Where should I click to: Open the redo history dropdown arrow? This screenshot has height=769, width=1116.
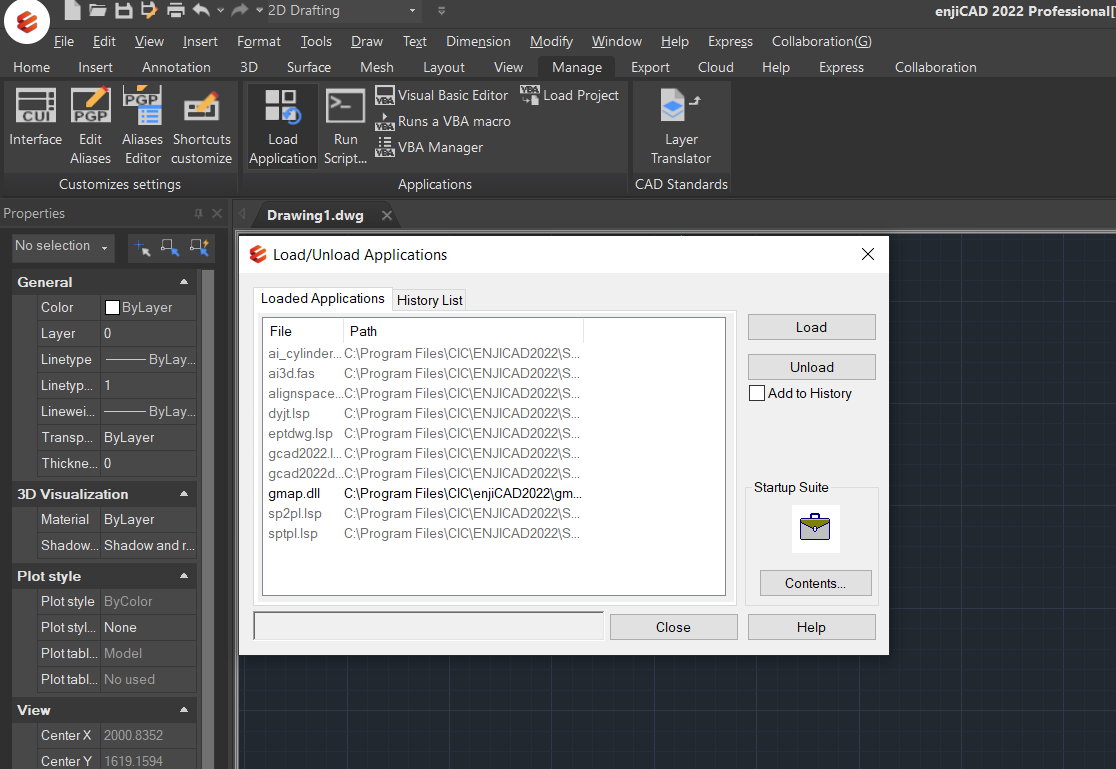click(259, 11)
